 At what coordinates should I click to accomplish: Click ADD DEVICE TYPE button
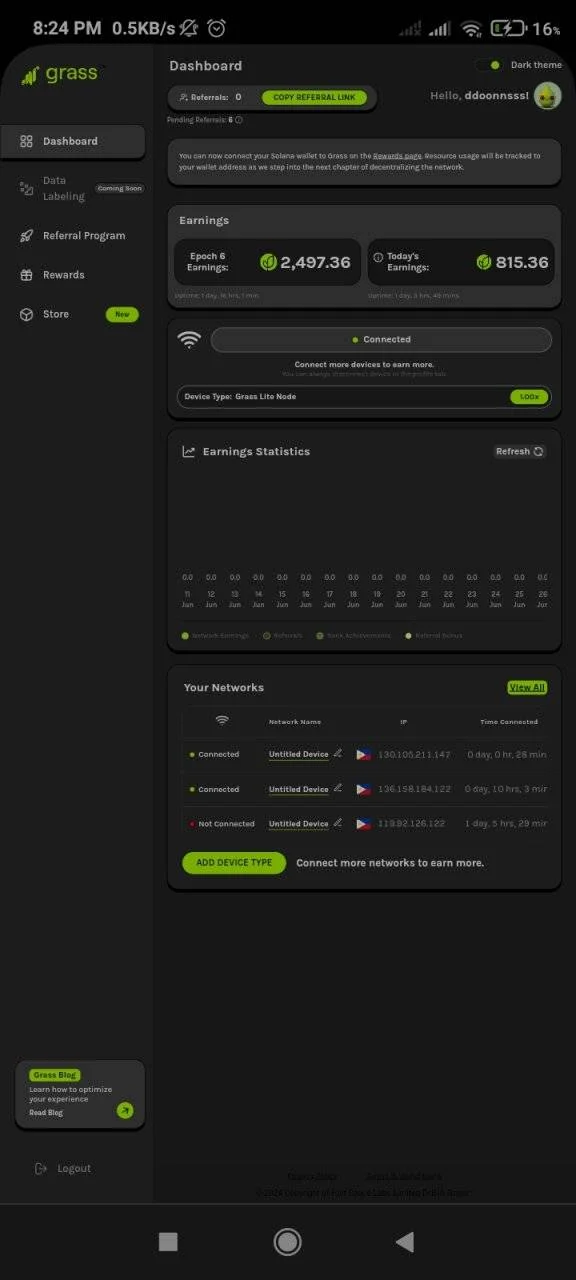234,863
